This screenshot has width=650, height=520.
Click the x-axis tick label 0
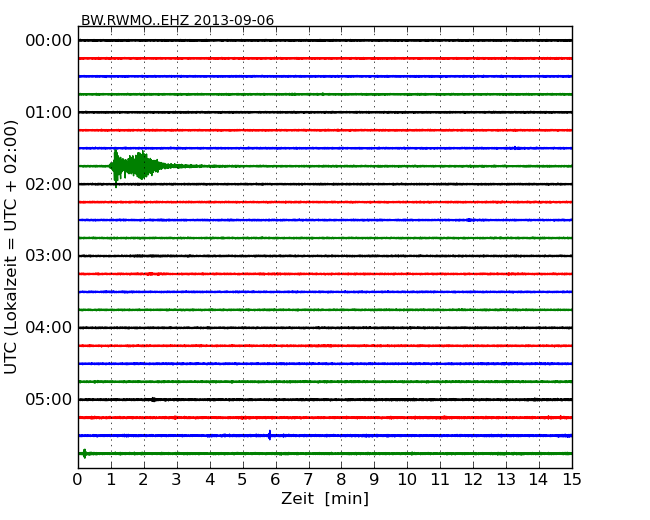tap(78, 479)
